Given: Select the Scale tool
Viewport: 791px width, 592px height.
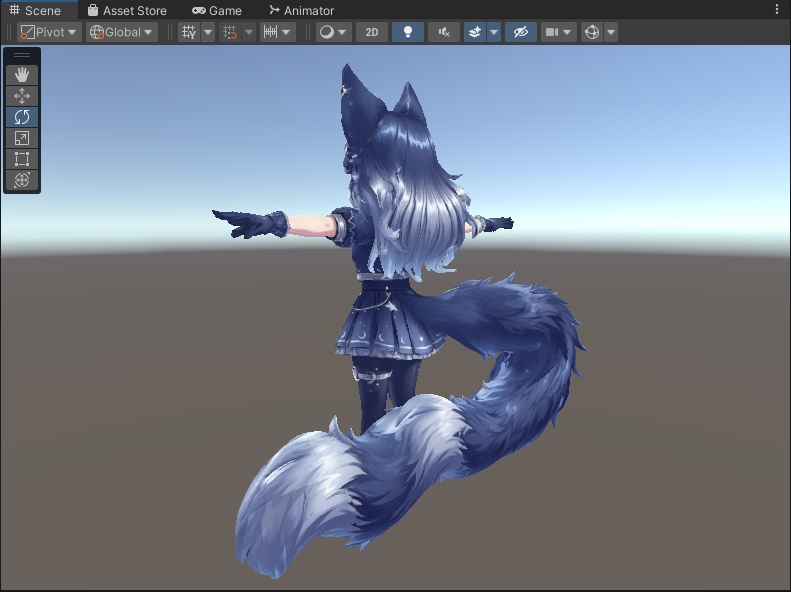Looking at the screenshot, I should [x=22, y=138].
